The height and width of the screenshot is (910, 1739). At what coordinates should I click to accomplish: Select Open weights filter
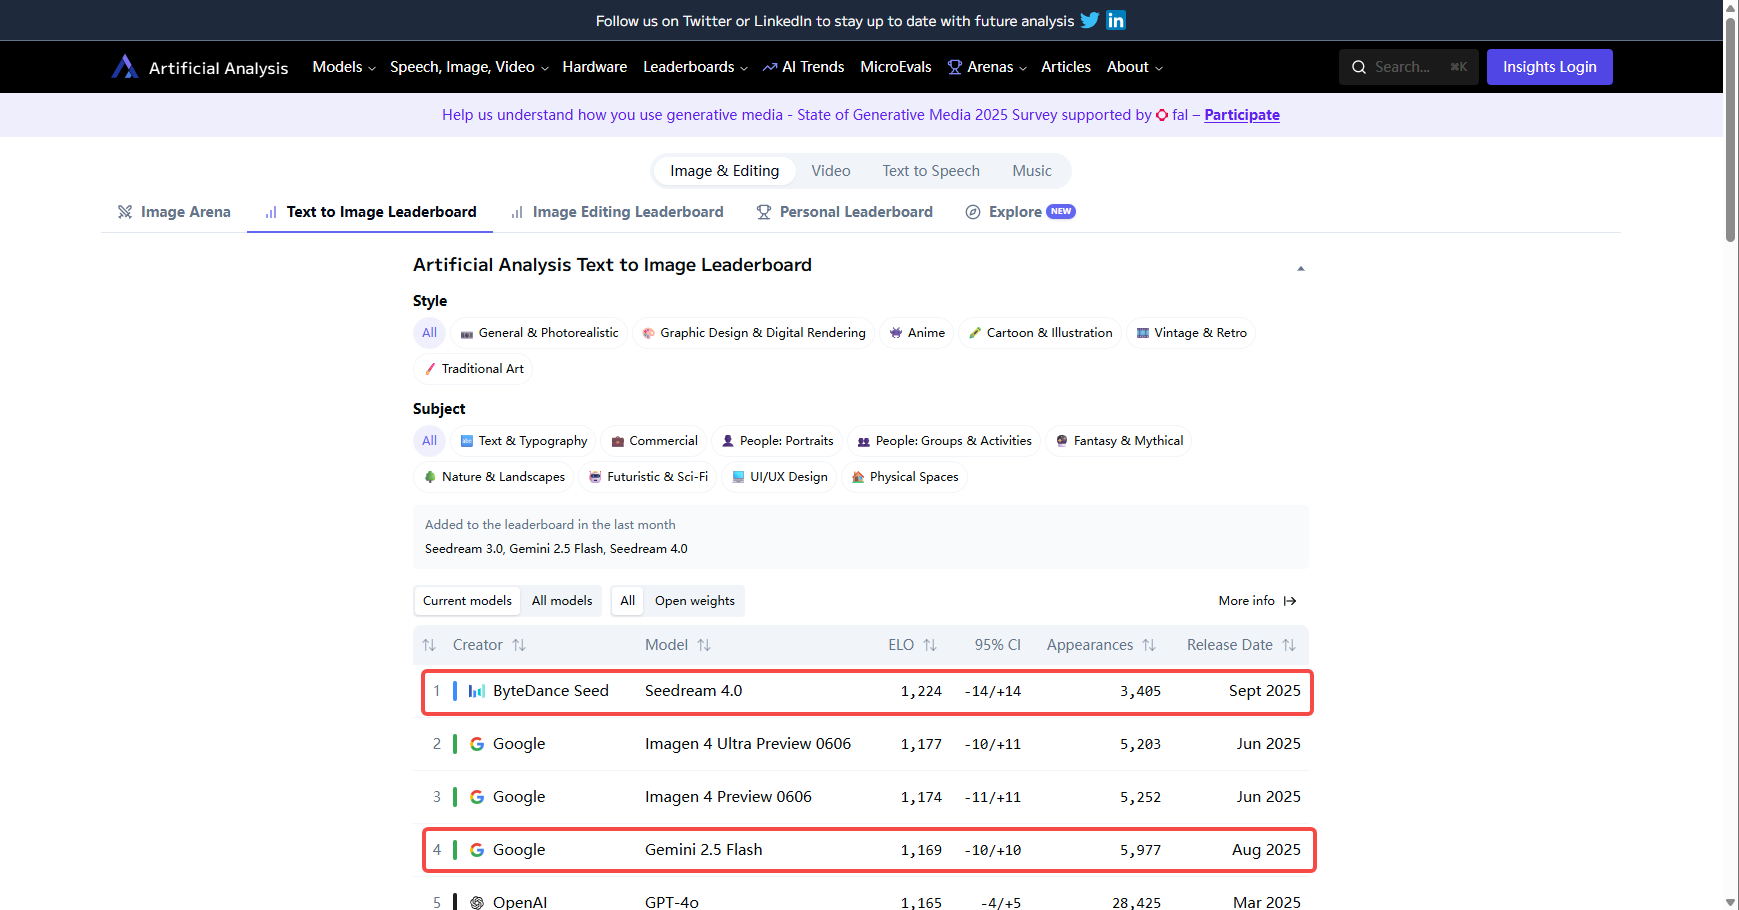coord(694,601)
